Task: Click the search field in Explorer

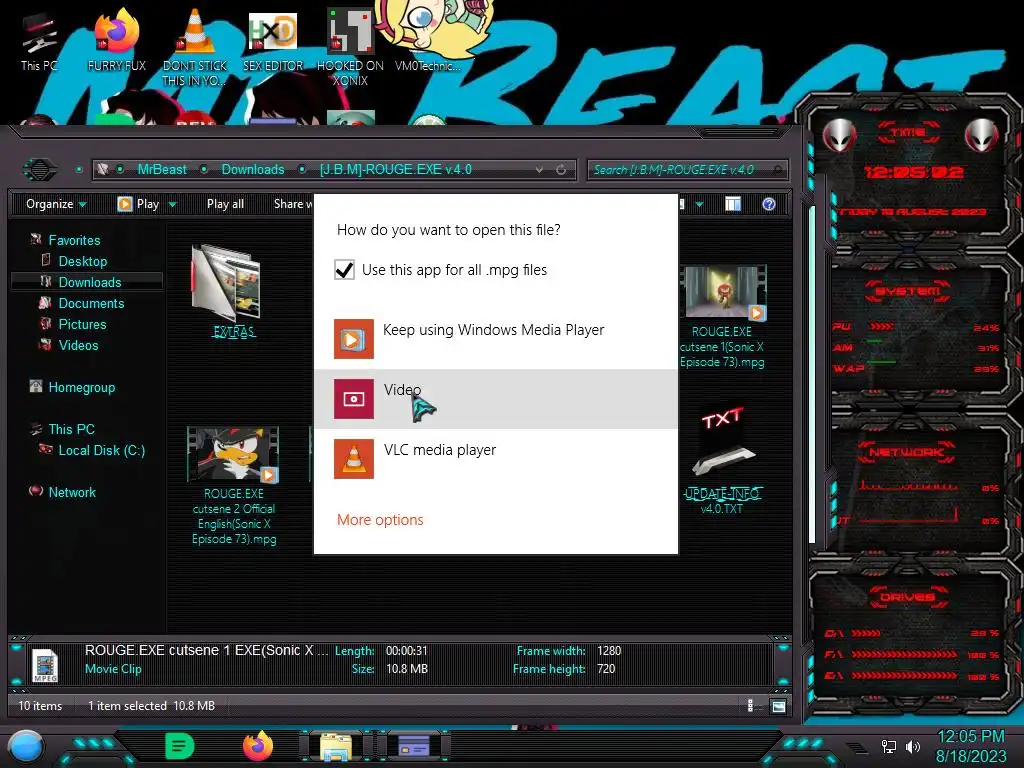Action: 687,170
